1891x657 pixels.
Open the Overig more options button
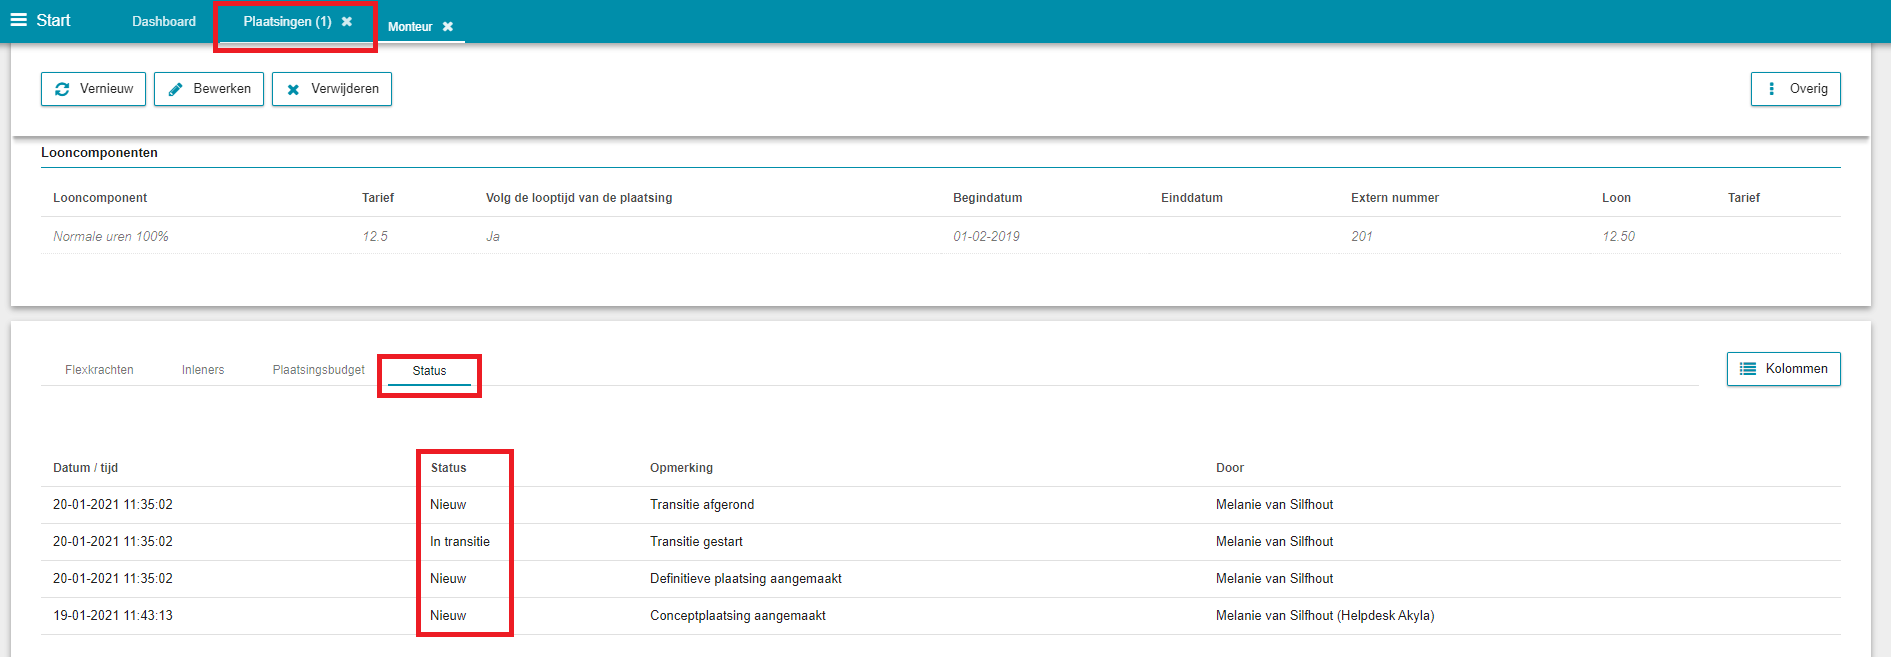[x=1795, y=89]
